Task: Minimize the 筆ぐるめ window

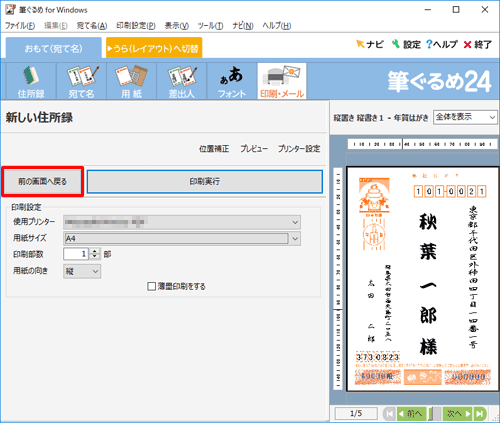Action: (428, 10)
